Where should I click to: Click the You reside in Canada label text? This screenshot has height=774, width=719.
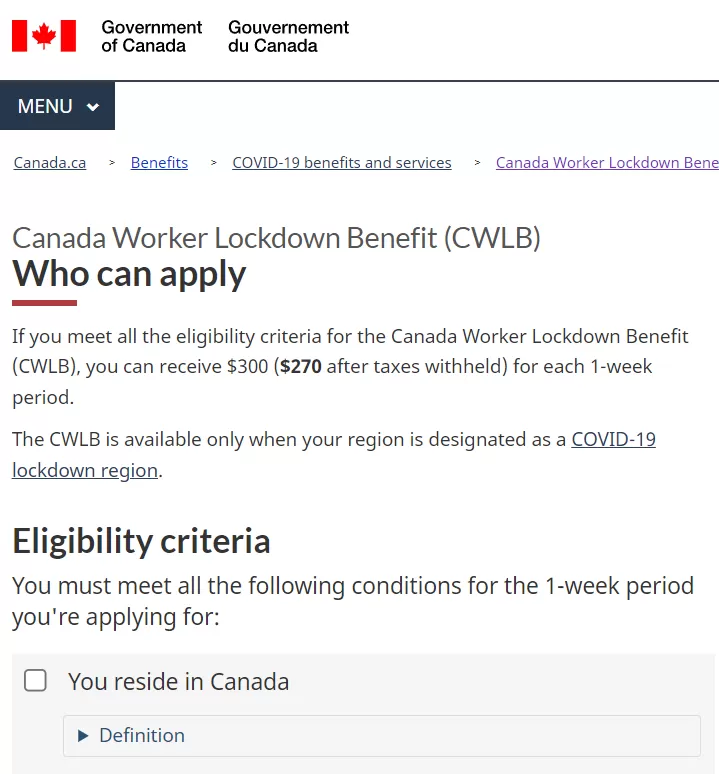[178, 681]
